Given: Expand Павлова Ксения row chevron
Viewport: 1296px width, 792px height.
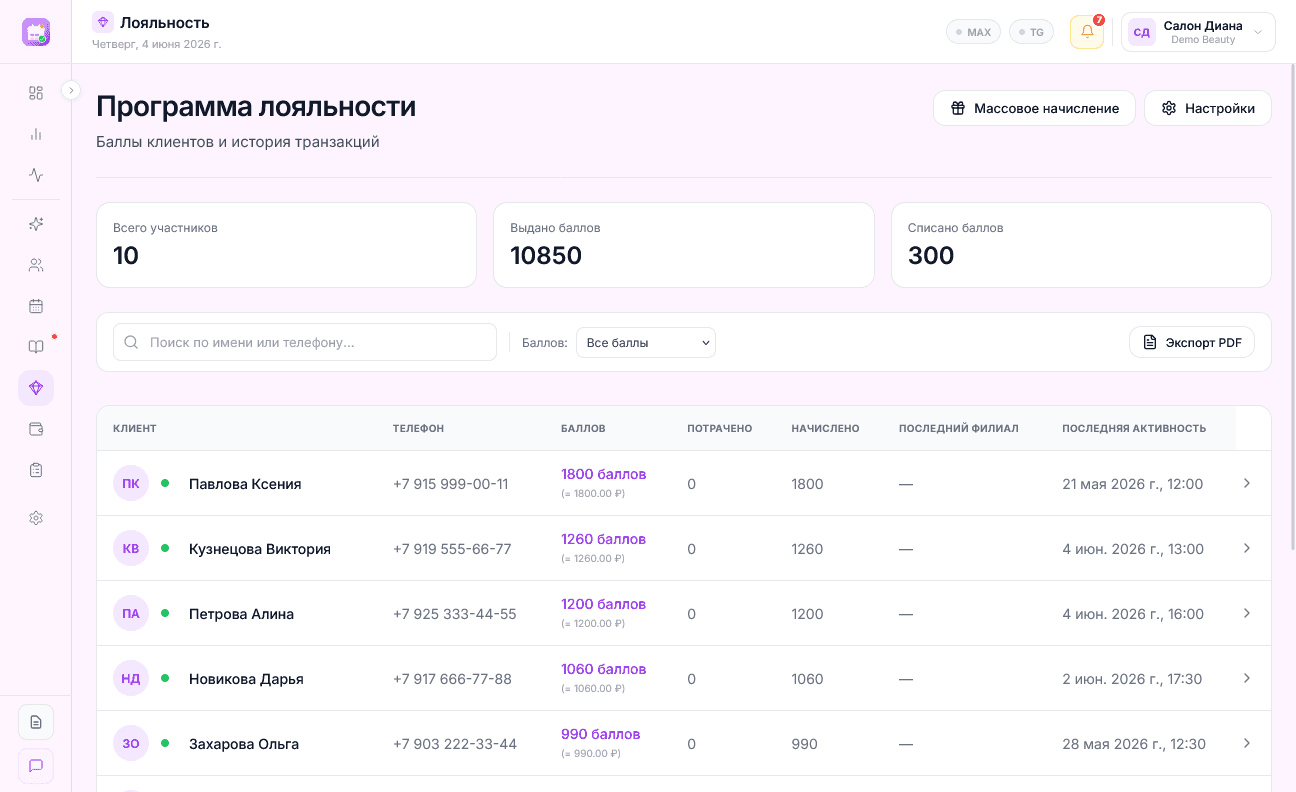Looking at the screenshot, I should pos(1247,483).
